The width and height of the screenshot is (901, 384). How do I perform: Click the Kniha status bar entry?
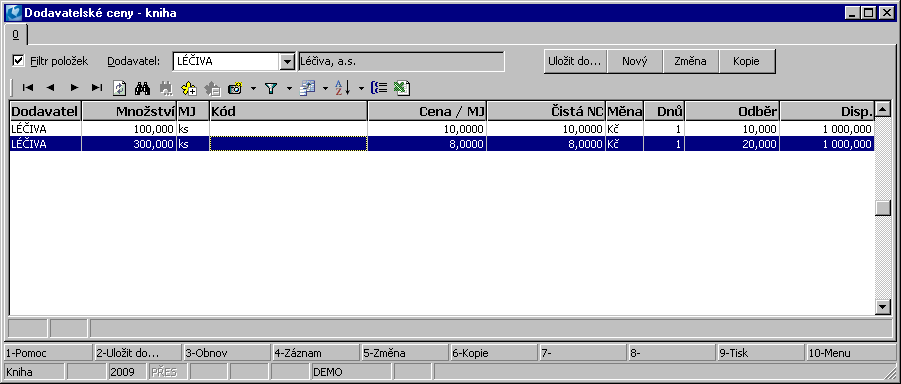pos(34,372)
